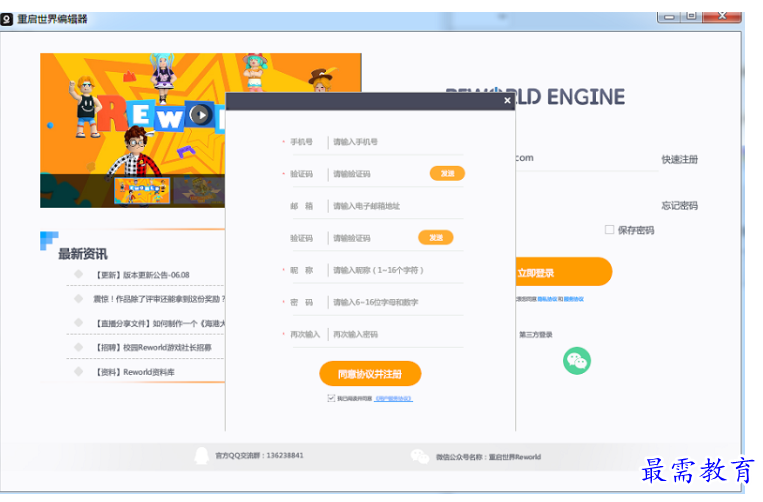Click the QQ penguin icon in footer
The image size is (763, 502).
(x=201, y=456)
